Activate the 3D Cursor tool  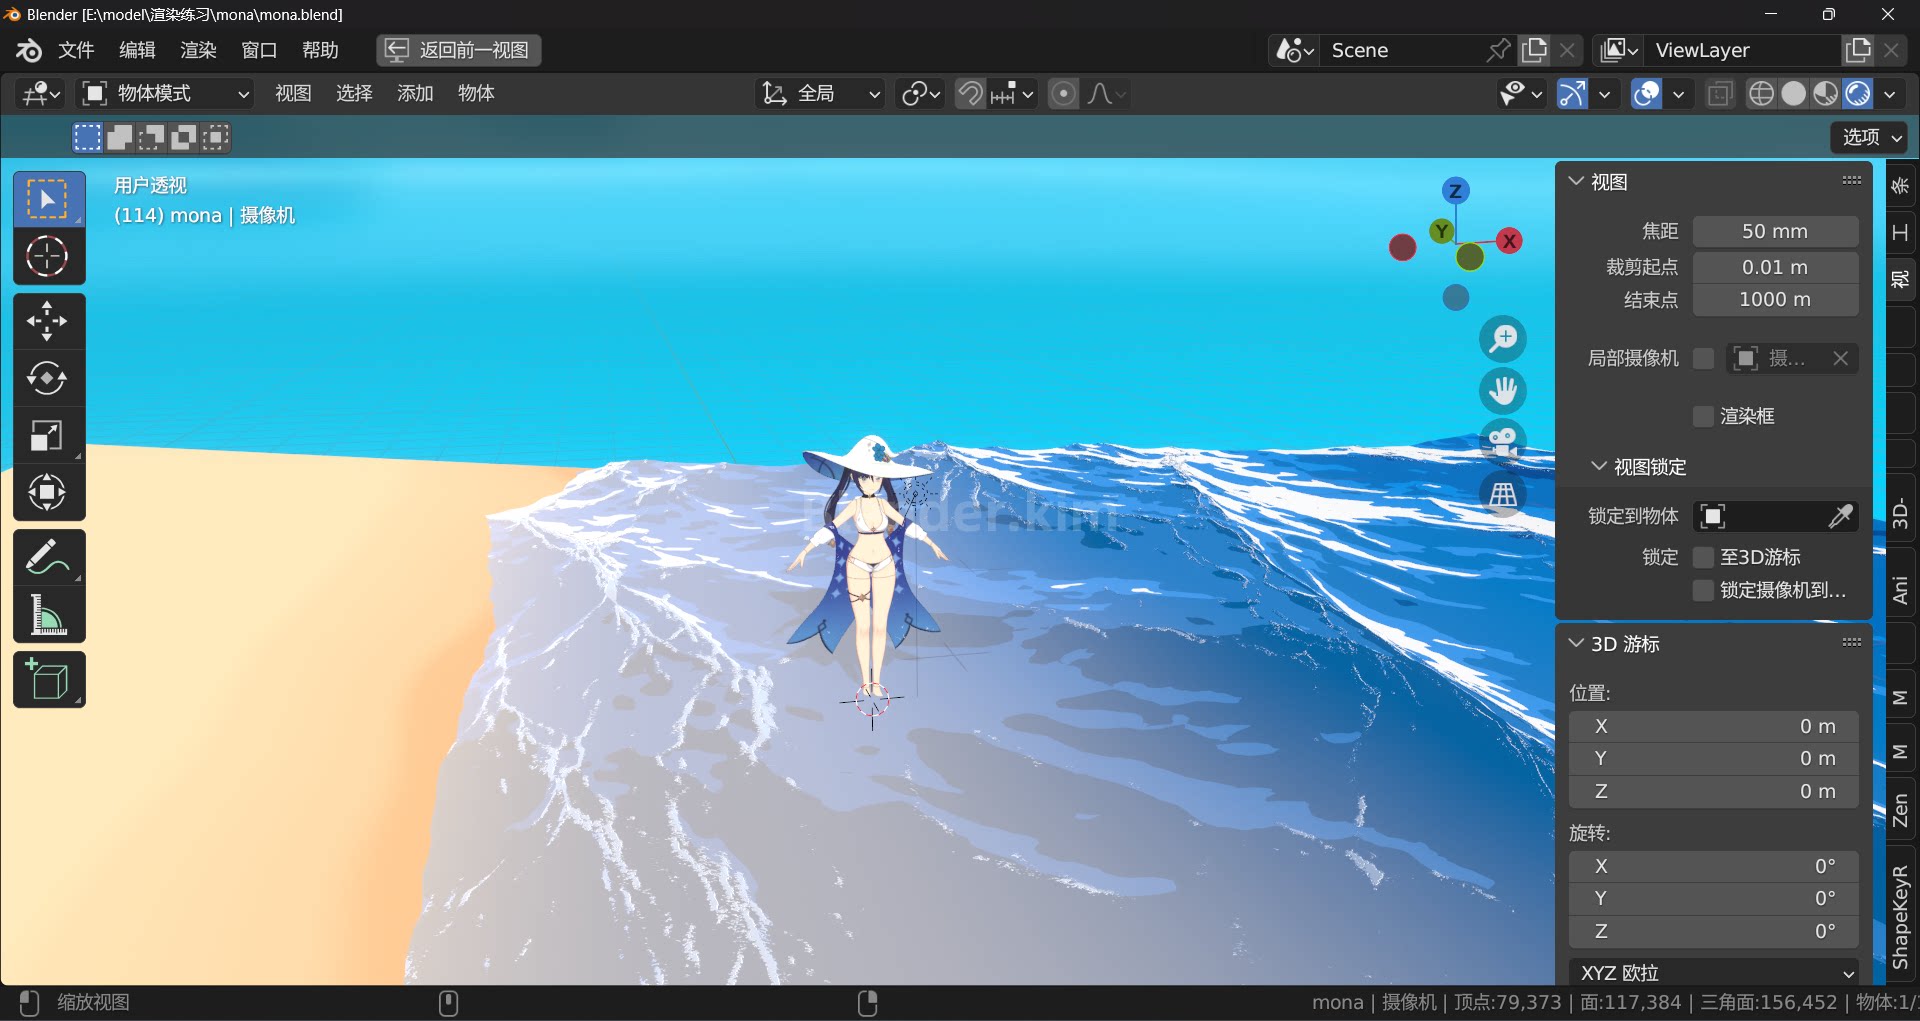[x=48, y=256]
